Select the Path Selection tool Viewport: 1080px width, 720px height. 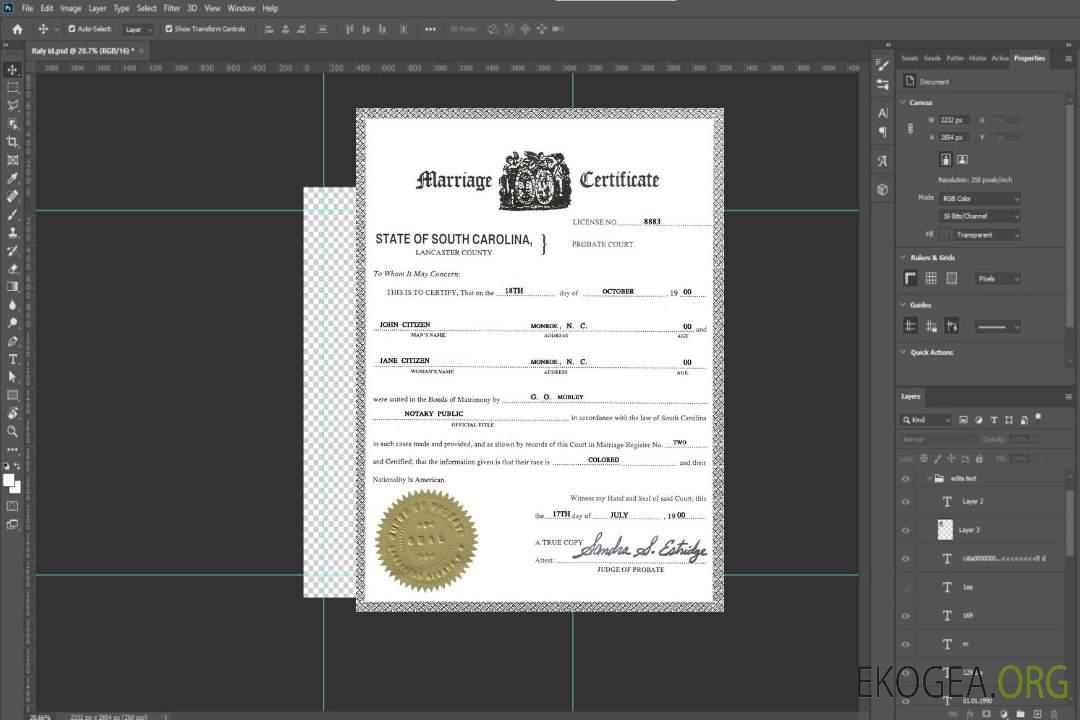pos(12,377)
